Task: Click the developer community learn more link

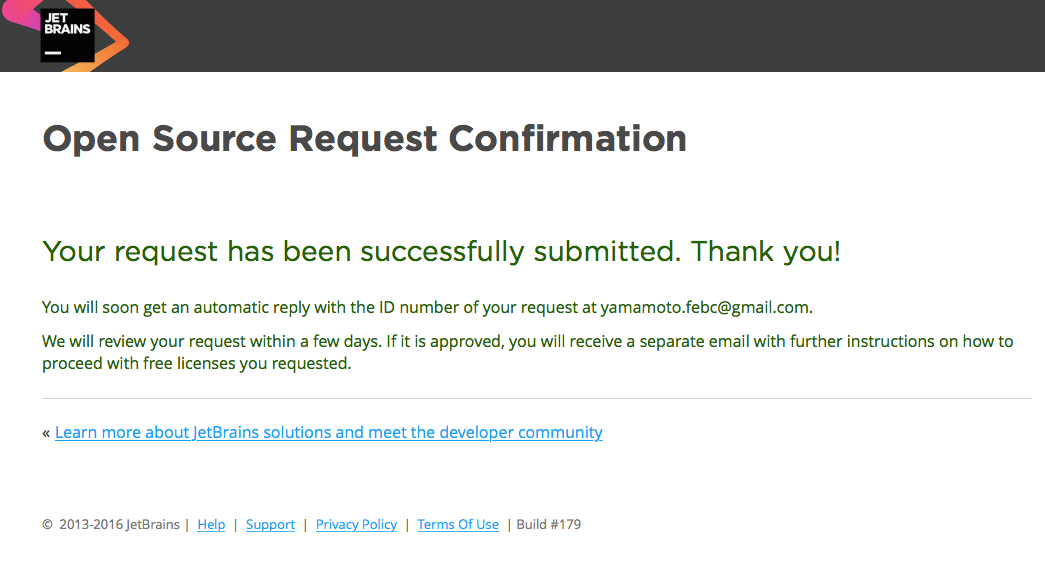Action: (x=329, y=432)
